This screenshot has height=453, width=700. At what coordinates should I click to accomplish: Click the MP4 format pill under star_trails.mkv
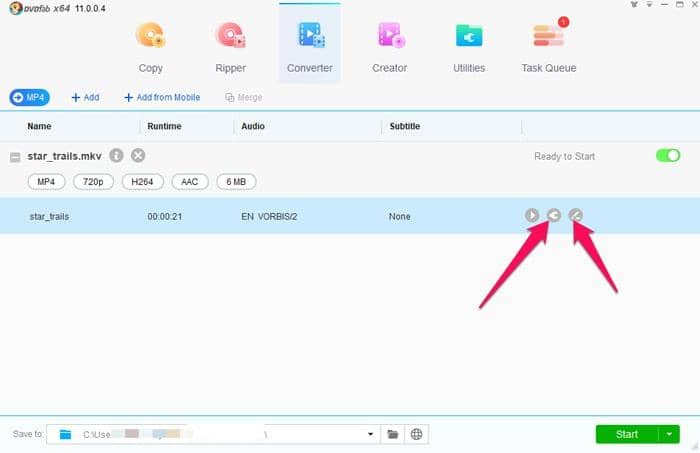click(x=46, y=182)
